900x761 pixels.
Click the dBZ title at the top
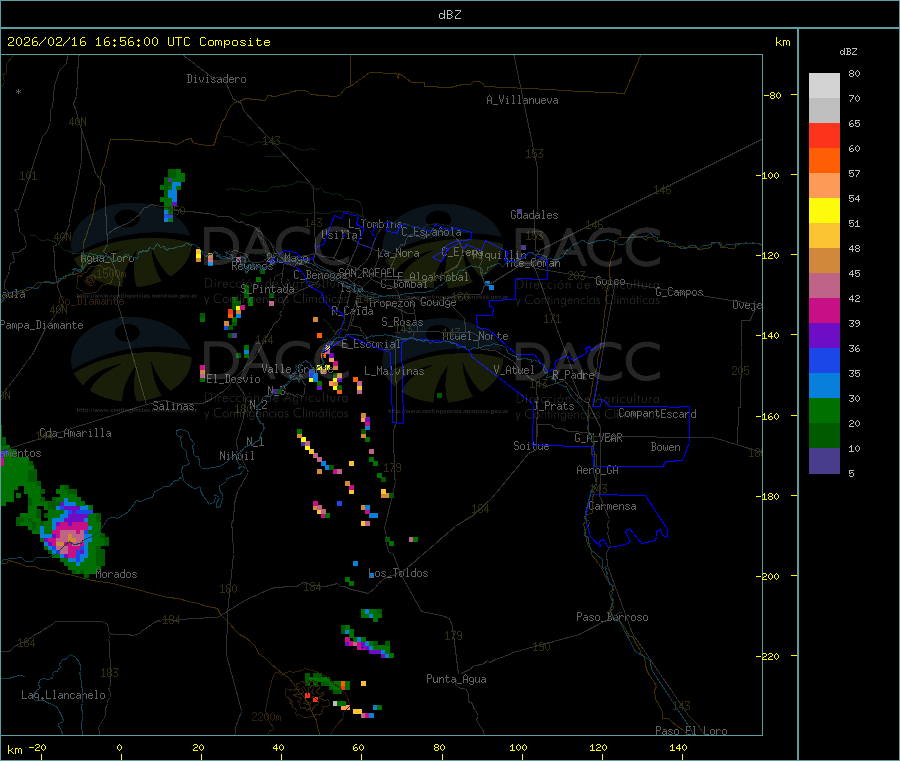[x=449, y=15]
